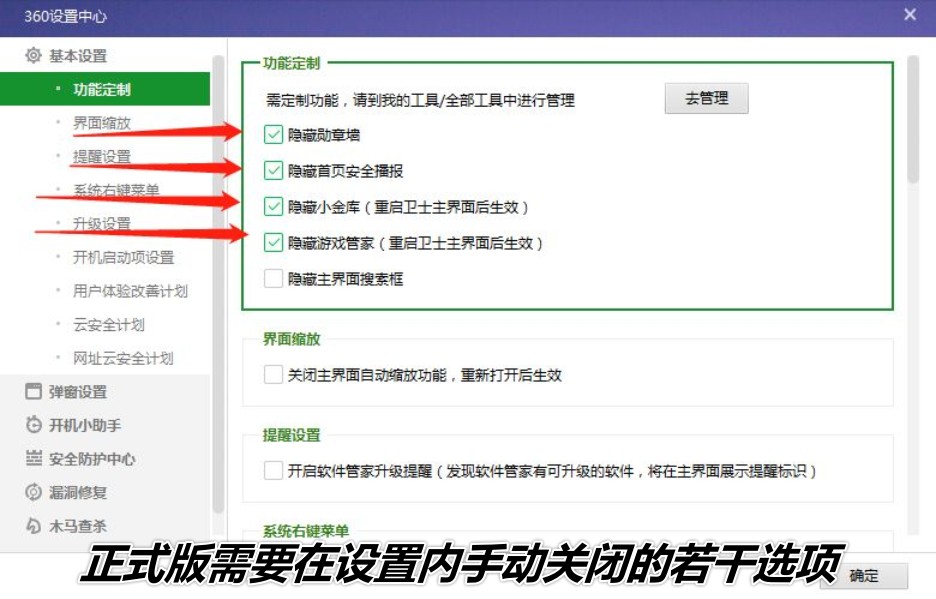Select 提醒设置 in the sidebar
Image resolution: width=936 pixels, height=599 pixels.
[102, 156]
